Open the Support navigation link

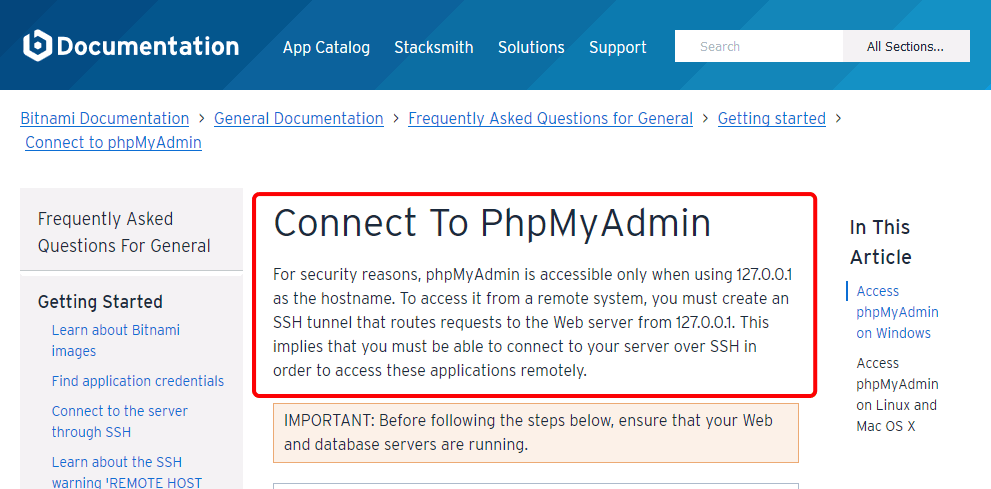click(617, 48)
